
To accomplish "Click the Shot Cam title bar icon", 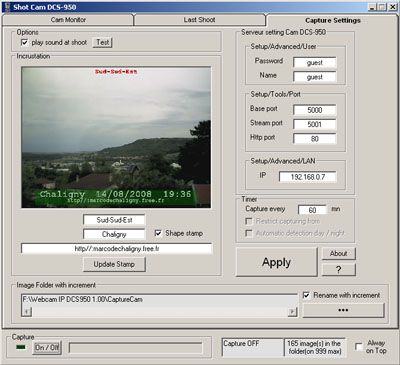I will click(x=7, y=7).
